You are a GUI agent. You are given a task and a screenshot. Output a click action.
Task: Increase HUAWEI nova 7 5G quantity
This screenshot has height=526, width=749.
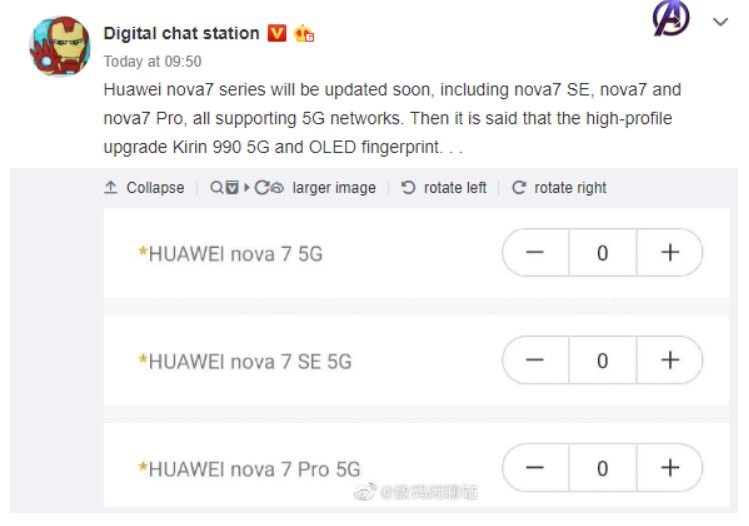(669, 253)
